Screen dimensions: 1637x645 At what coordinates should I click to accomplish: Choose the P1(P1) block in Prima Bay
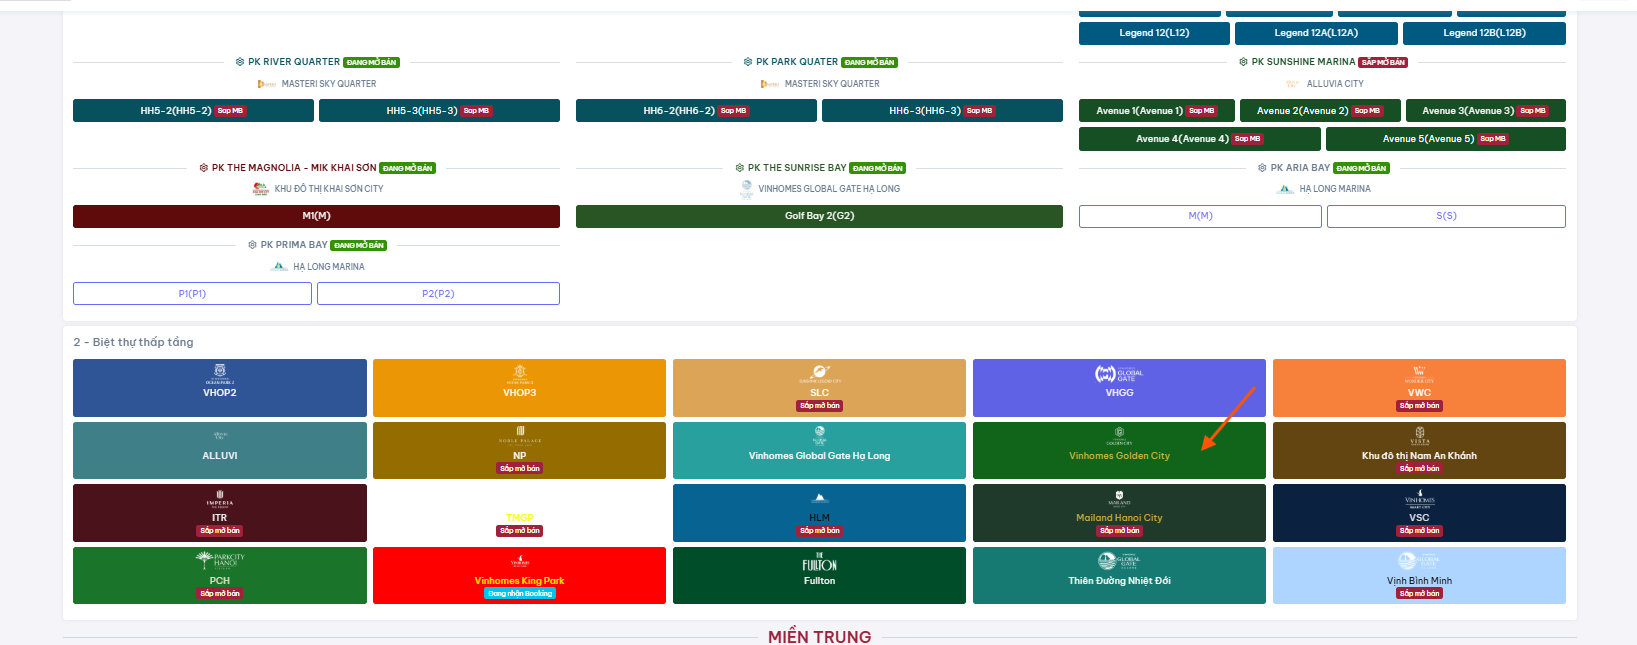pyautogui.click(x=192, y=293)
